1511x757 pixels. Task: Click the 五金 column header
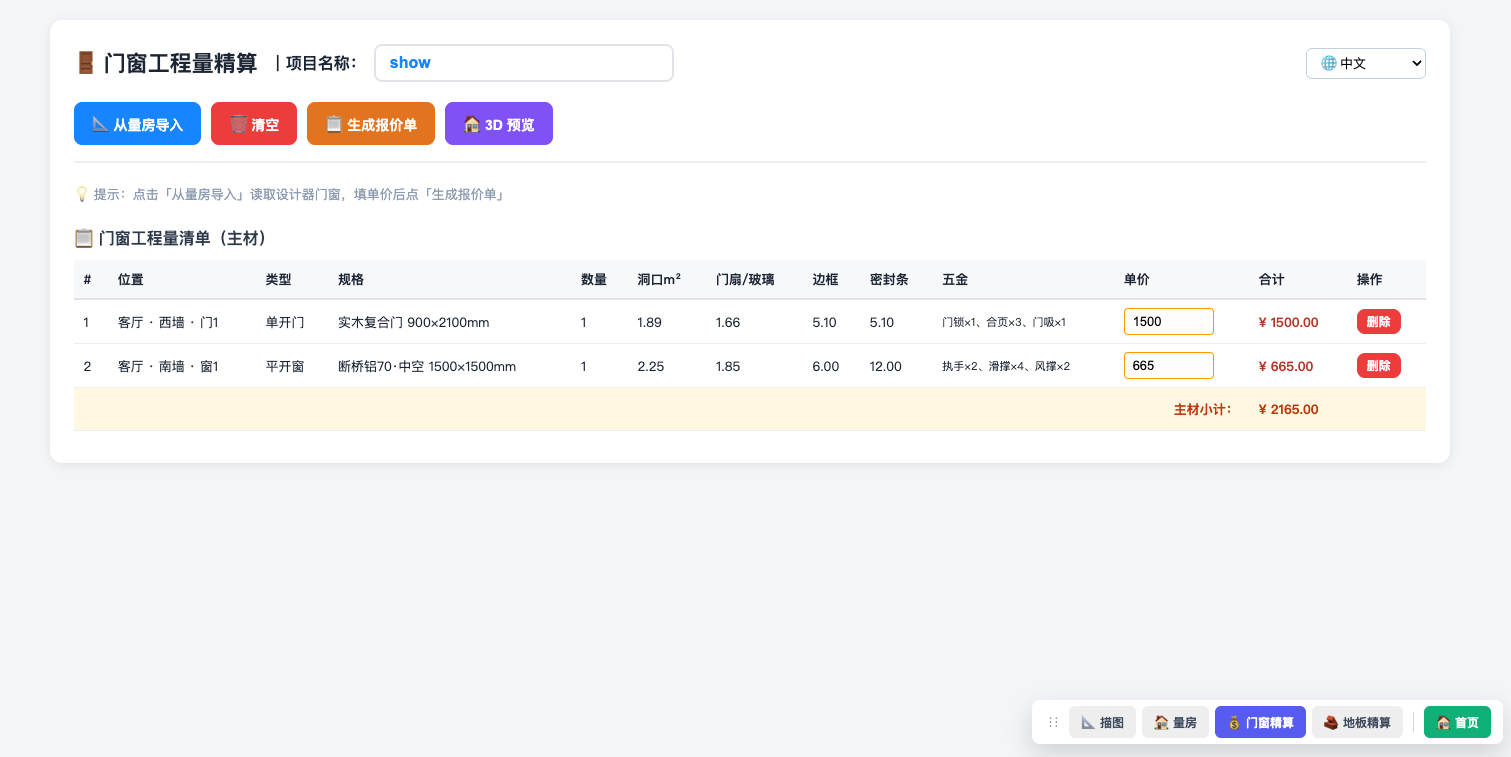[955, 280]
